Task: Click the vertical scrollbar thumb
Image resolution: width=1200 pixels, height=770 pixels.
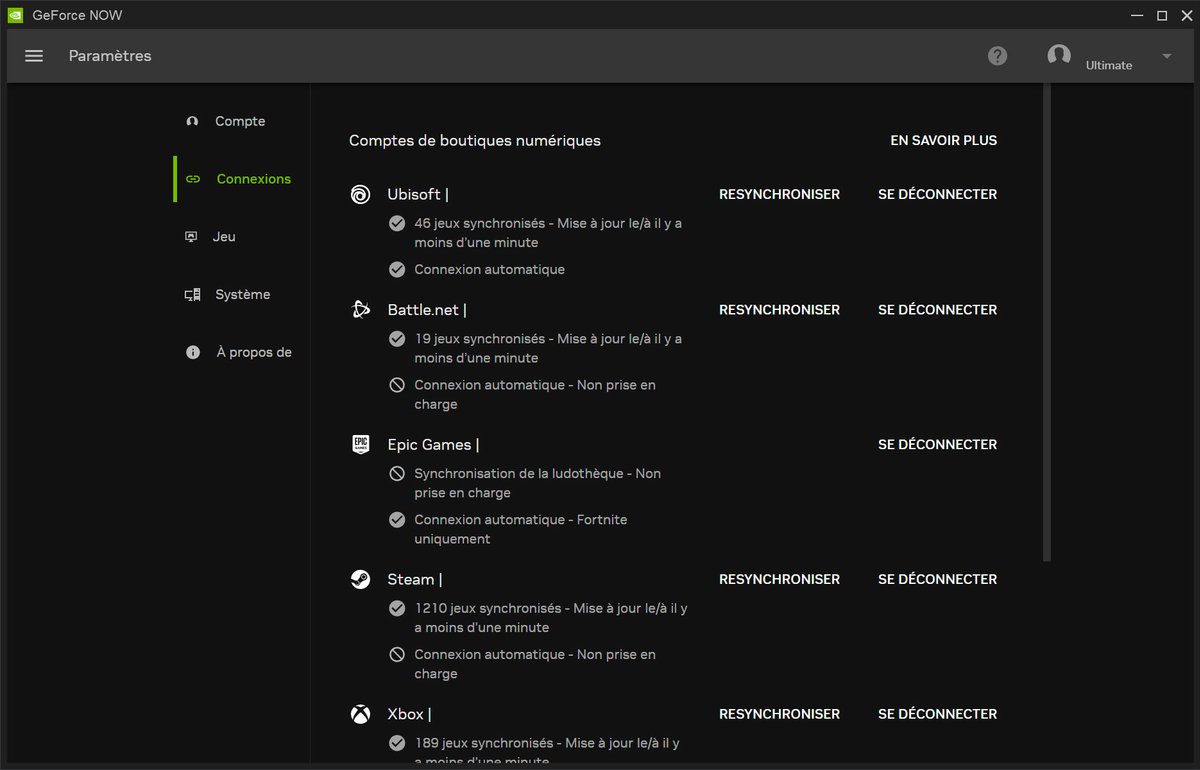Action: coord(1046,320)
